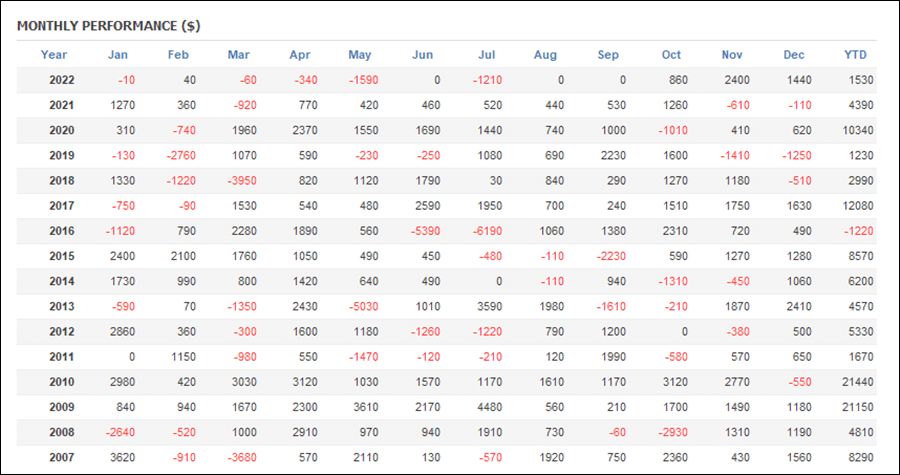Screen dimensions: 900x475
Task: Select the MONTHLY PERFORMANCE ($) title
Action: click(108, 26)
